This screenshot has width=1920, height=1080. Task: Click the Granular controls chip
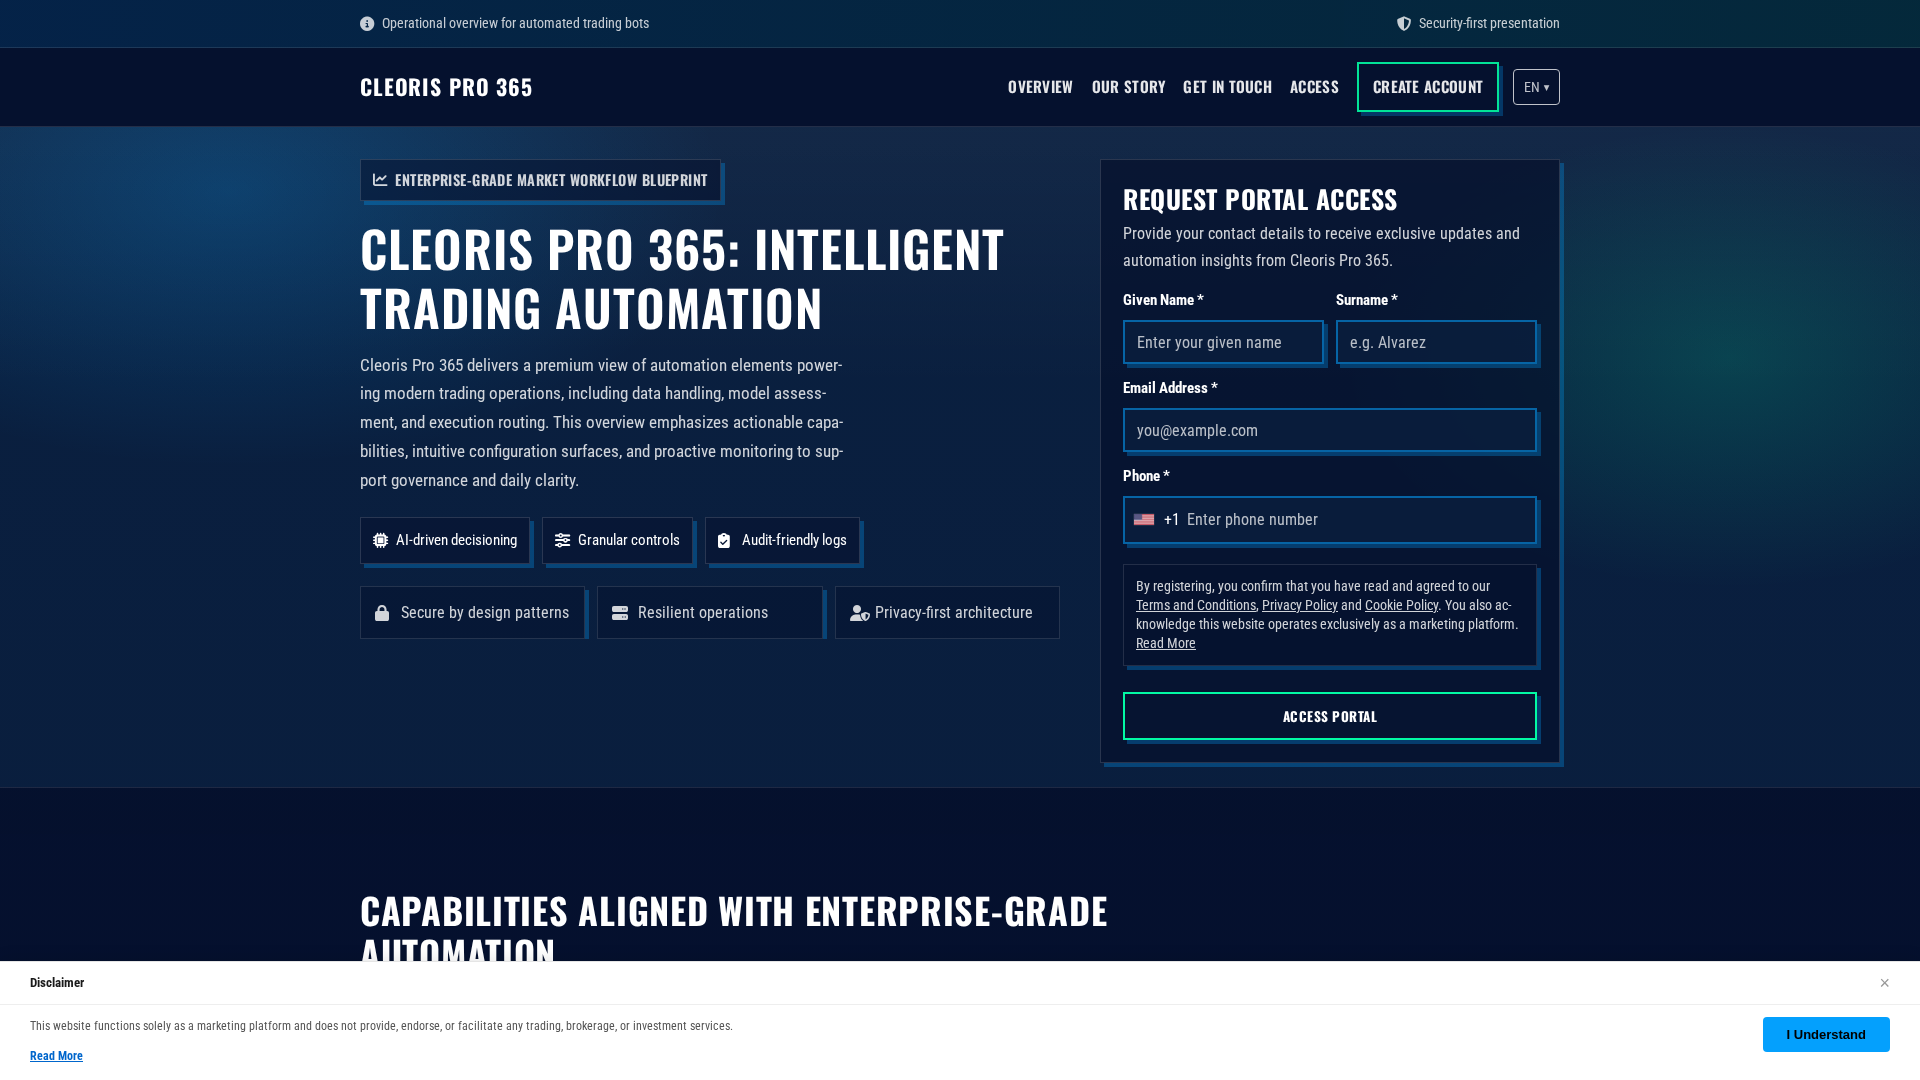pyautogui.click(x=617, y=540)
